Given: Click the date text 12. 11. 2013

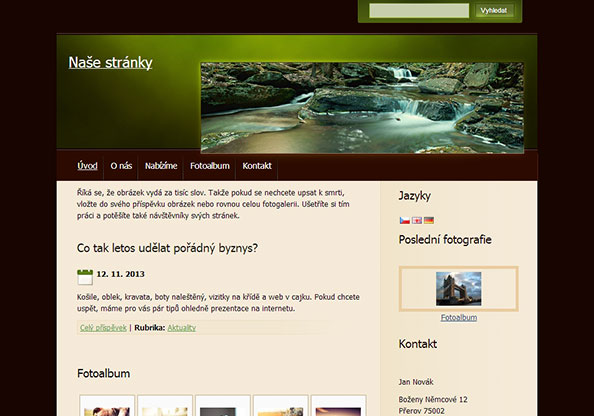Looking at the screenshot, I should tap(120, 274).
